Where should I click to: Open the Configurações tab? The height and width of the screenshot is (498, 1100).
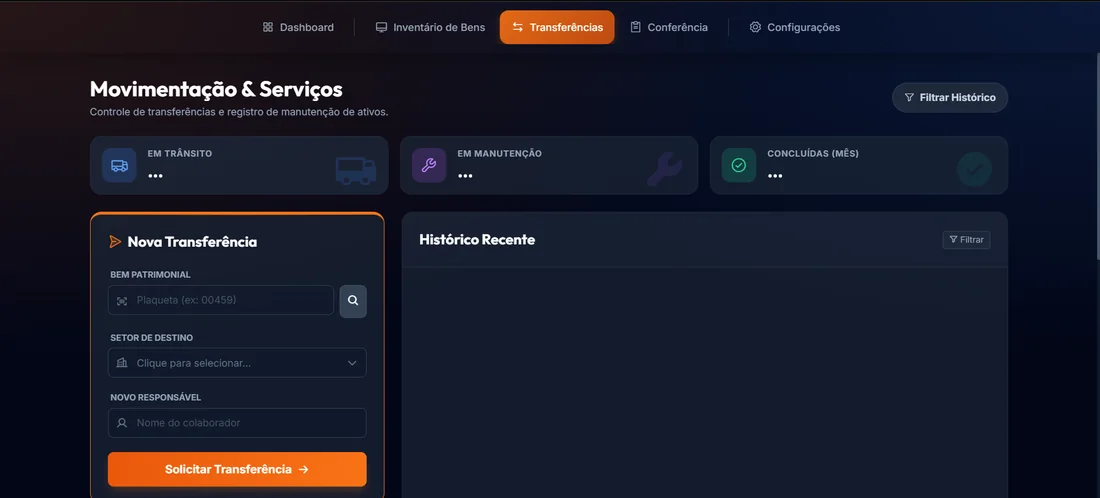tap(795, 27)
